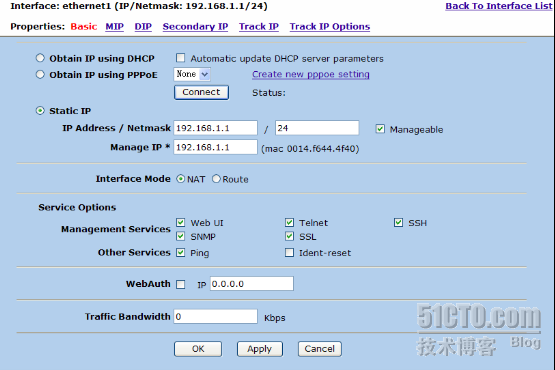
Task: Open the Basic properties tab
Action: pyautogui.click(x=84, y=27)
